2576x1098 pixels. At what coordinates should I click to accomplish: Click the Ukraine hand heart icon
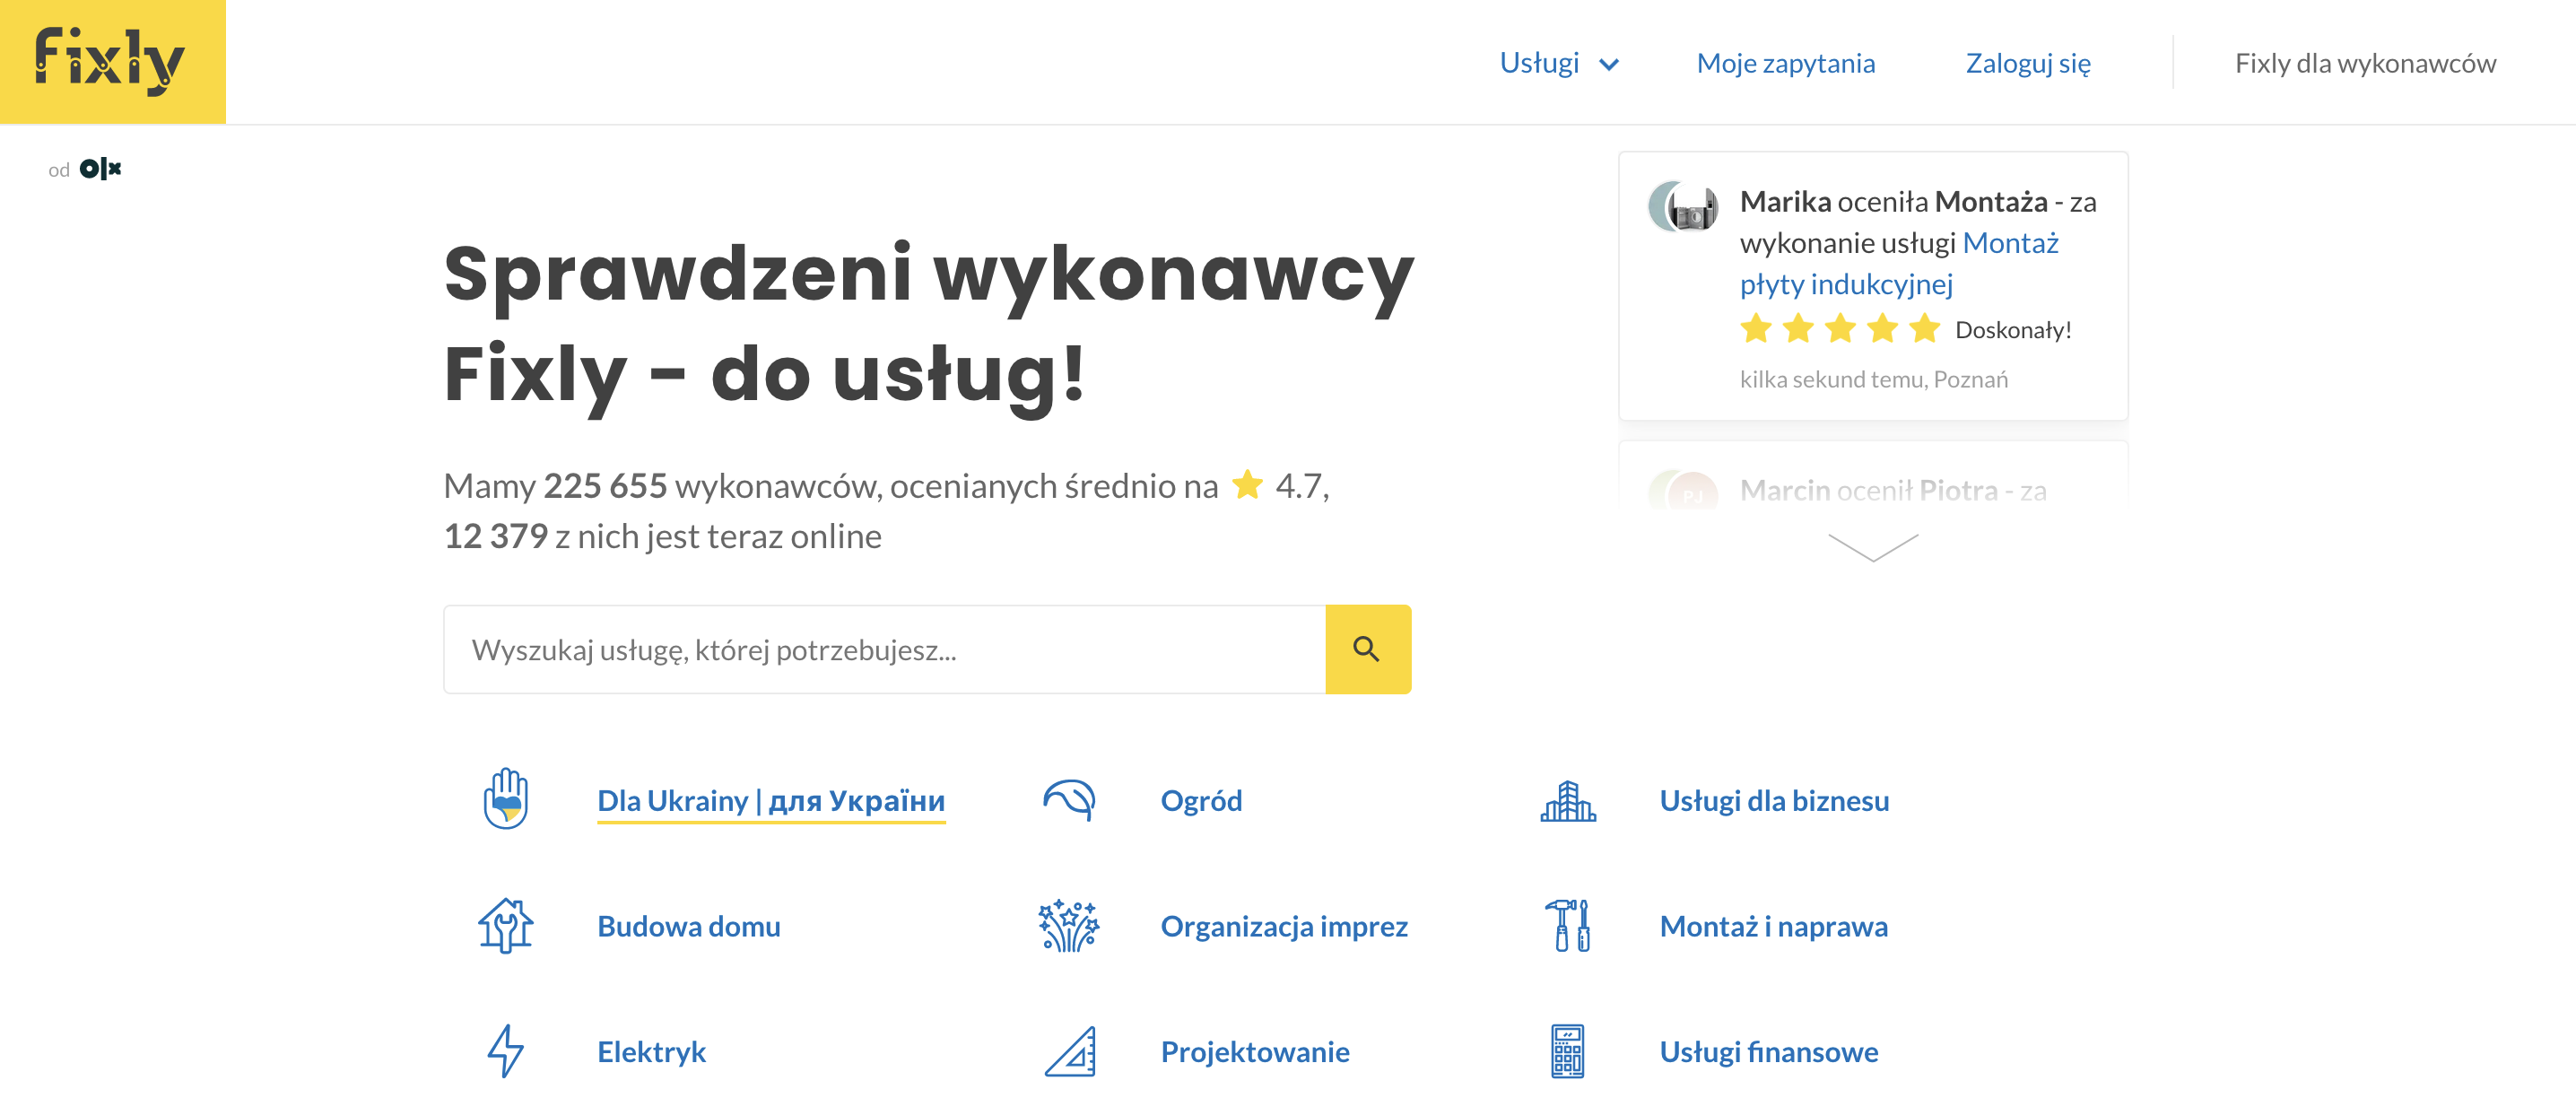506,798
